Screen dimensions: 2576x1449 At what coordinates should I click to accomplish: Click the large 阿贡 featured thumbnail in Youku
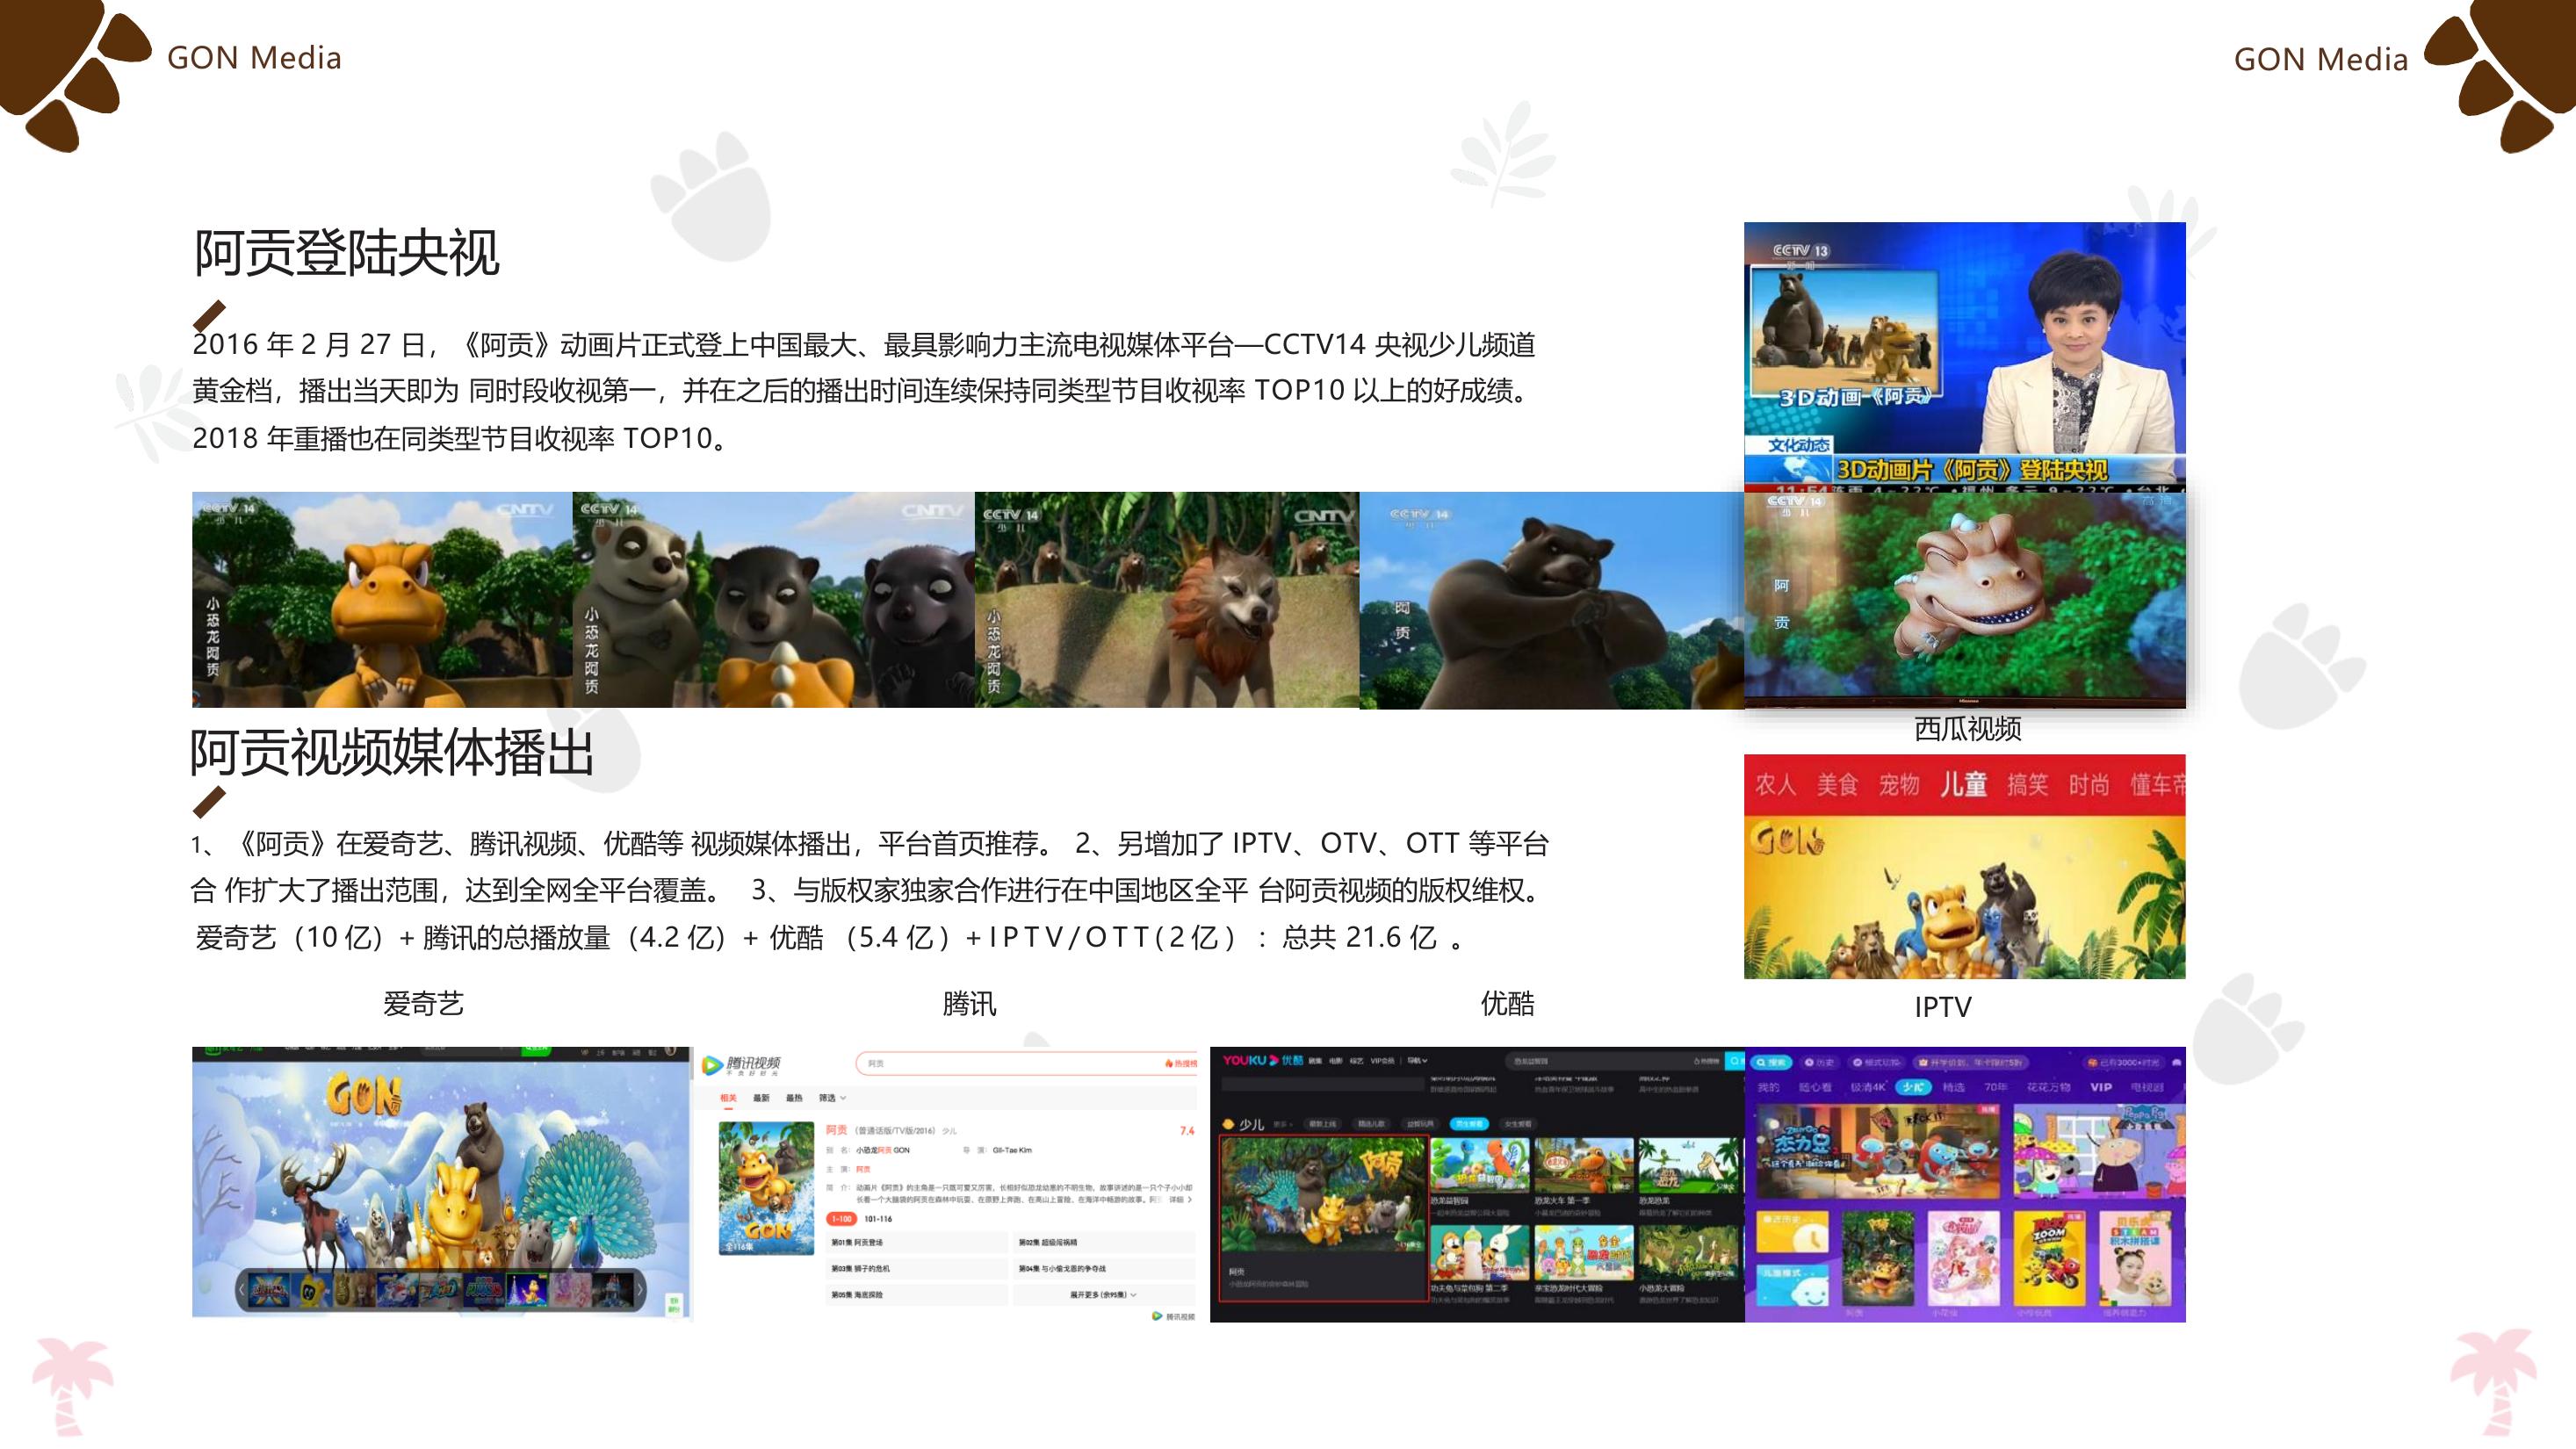(x=1324, y=1195)
